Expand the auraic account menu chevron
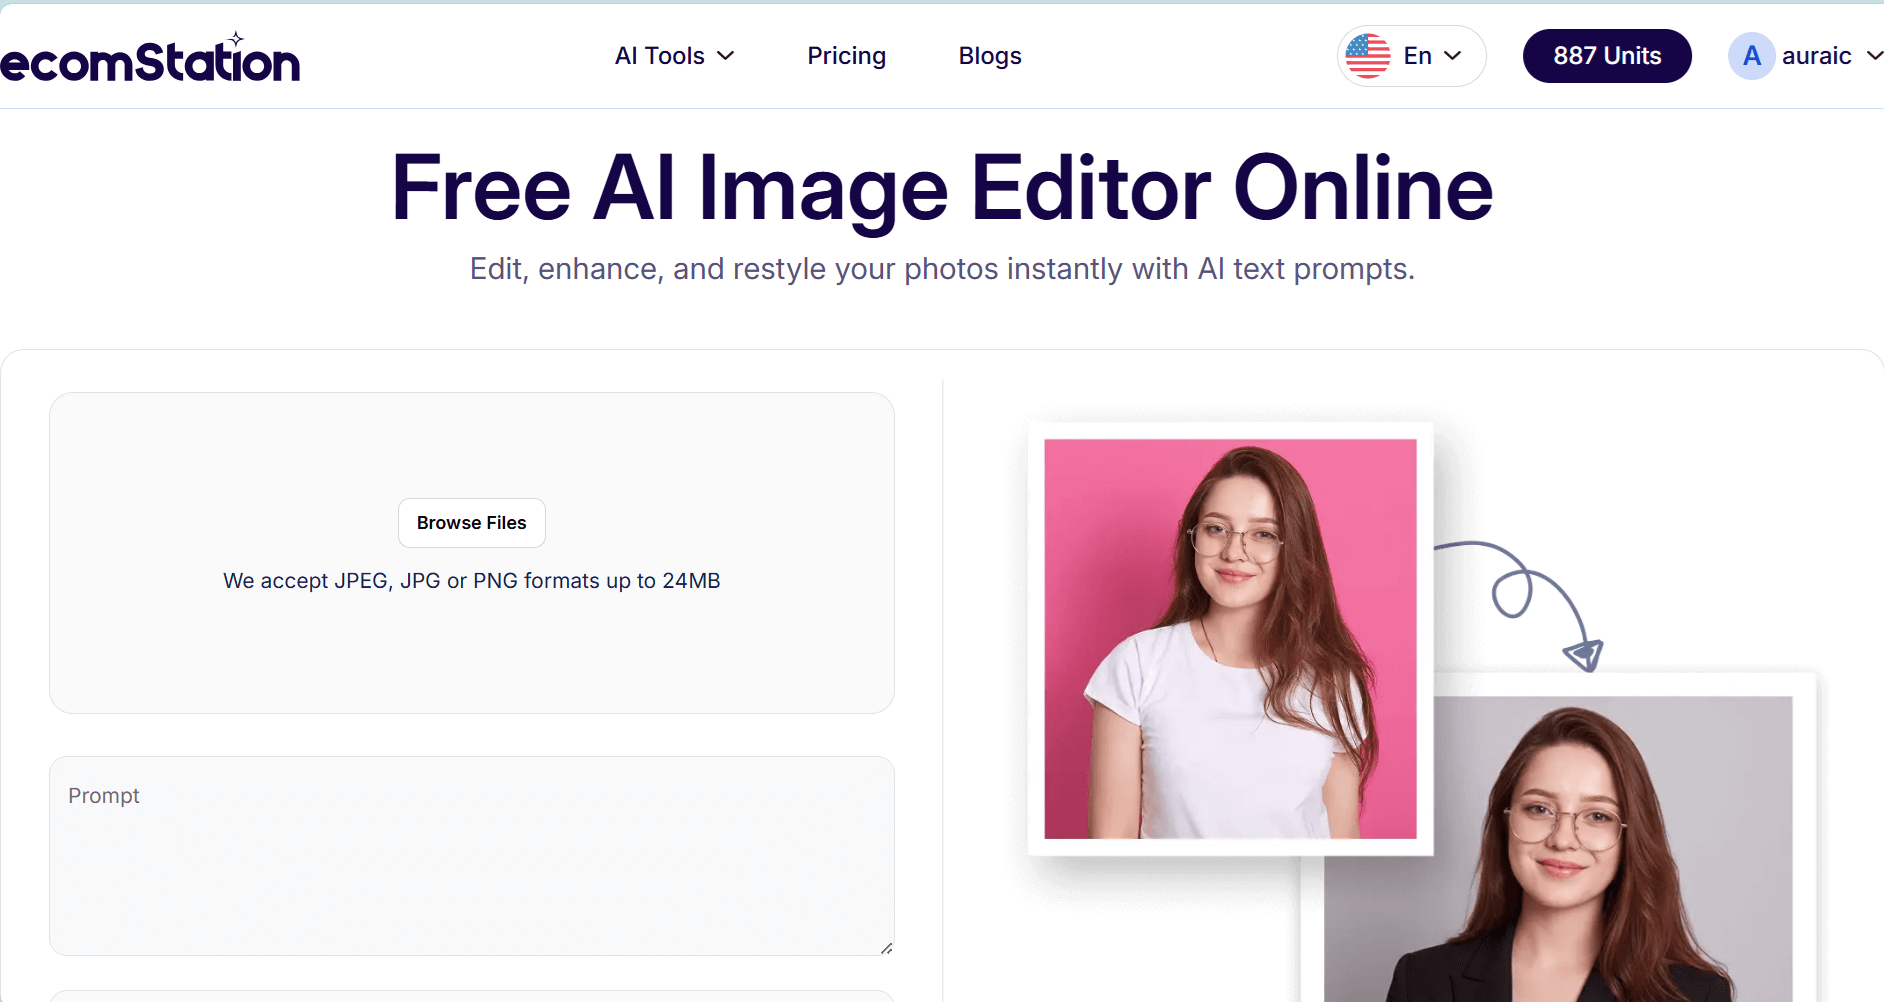Screen dimensions: 1884x1002 point(1874,56)
